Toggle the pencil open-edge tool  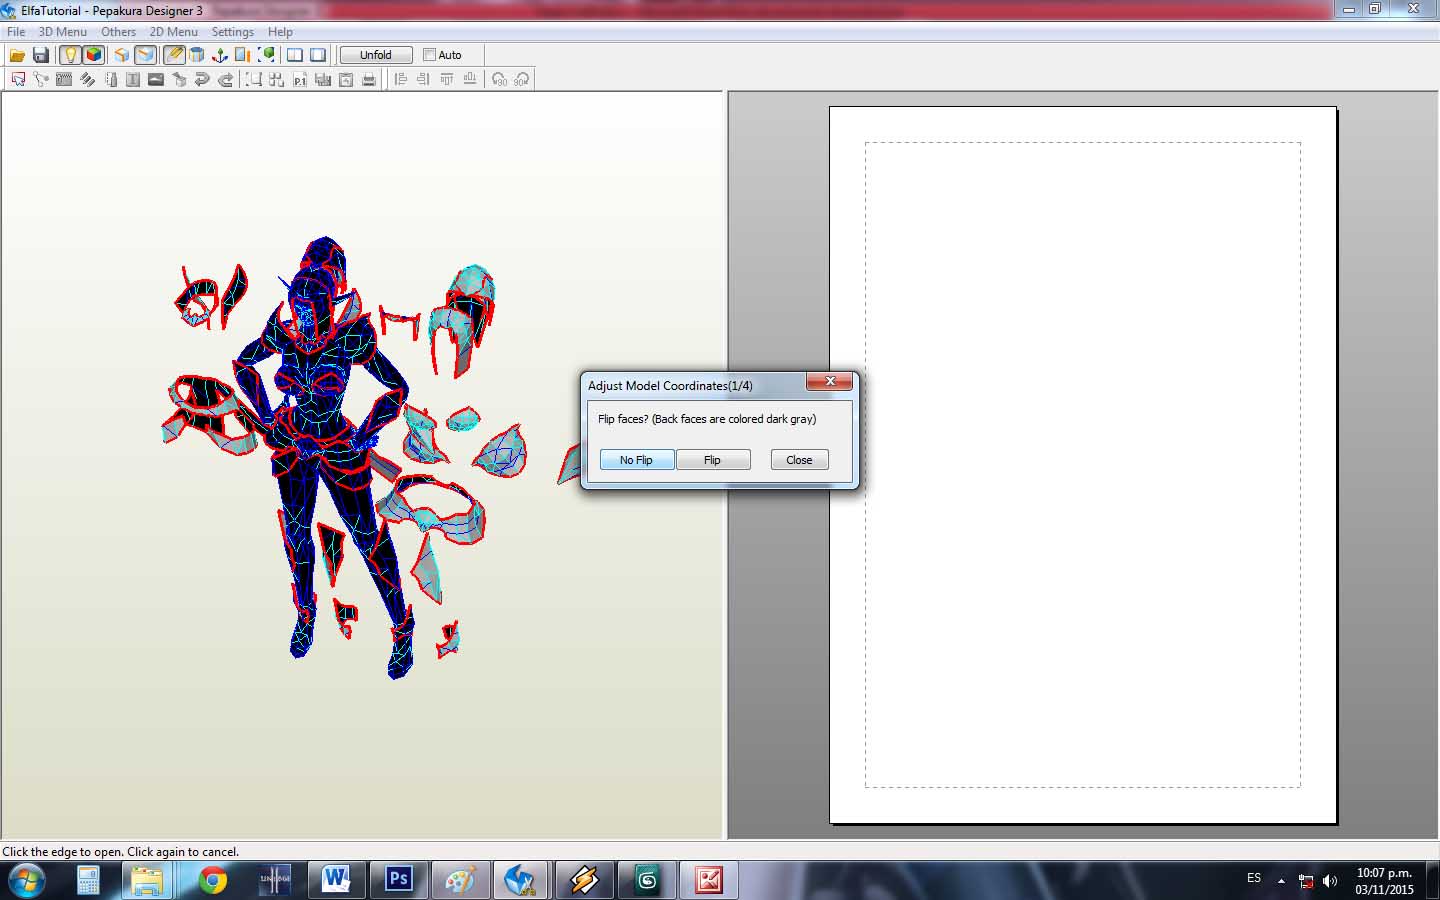coord(174,55)
